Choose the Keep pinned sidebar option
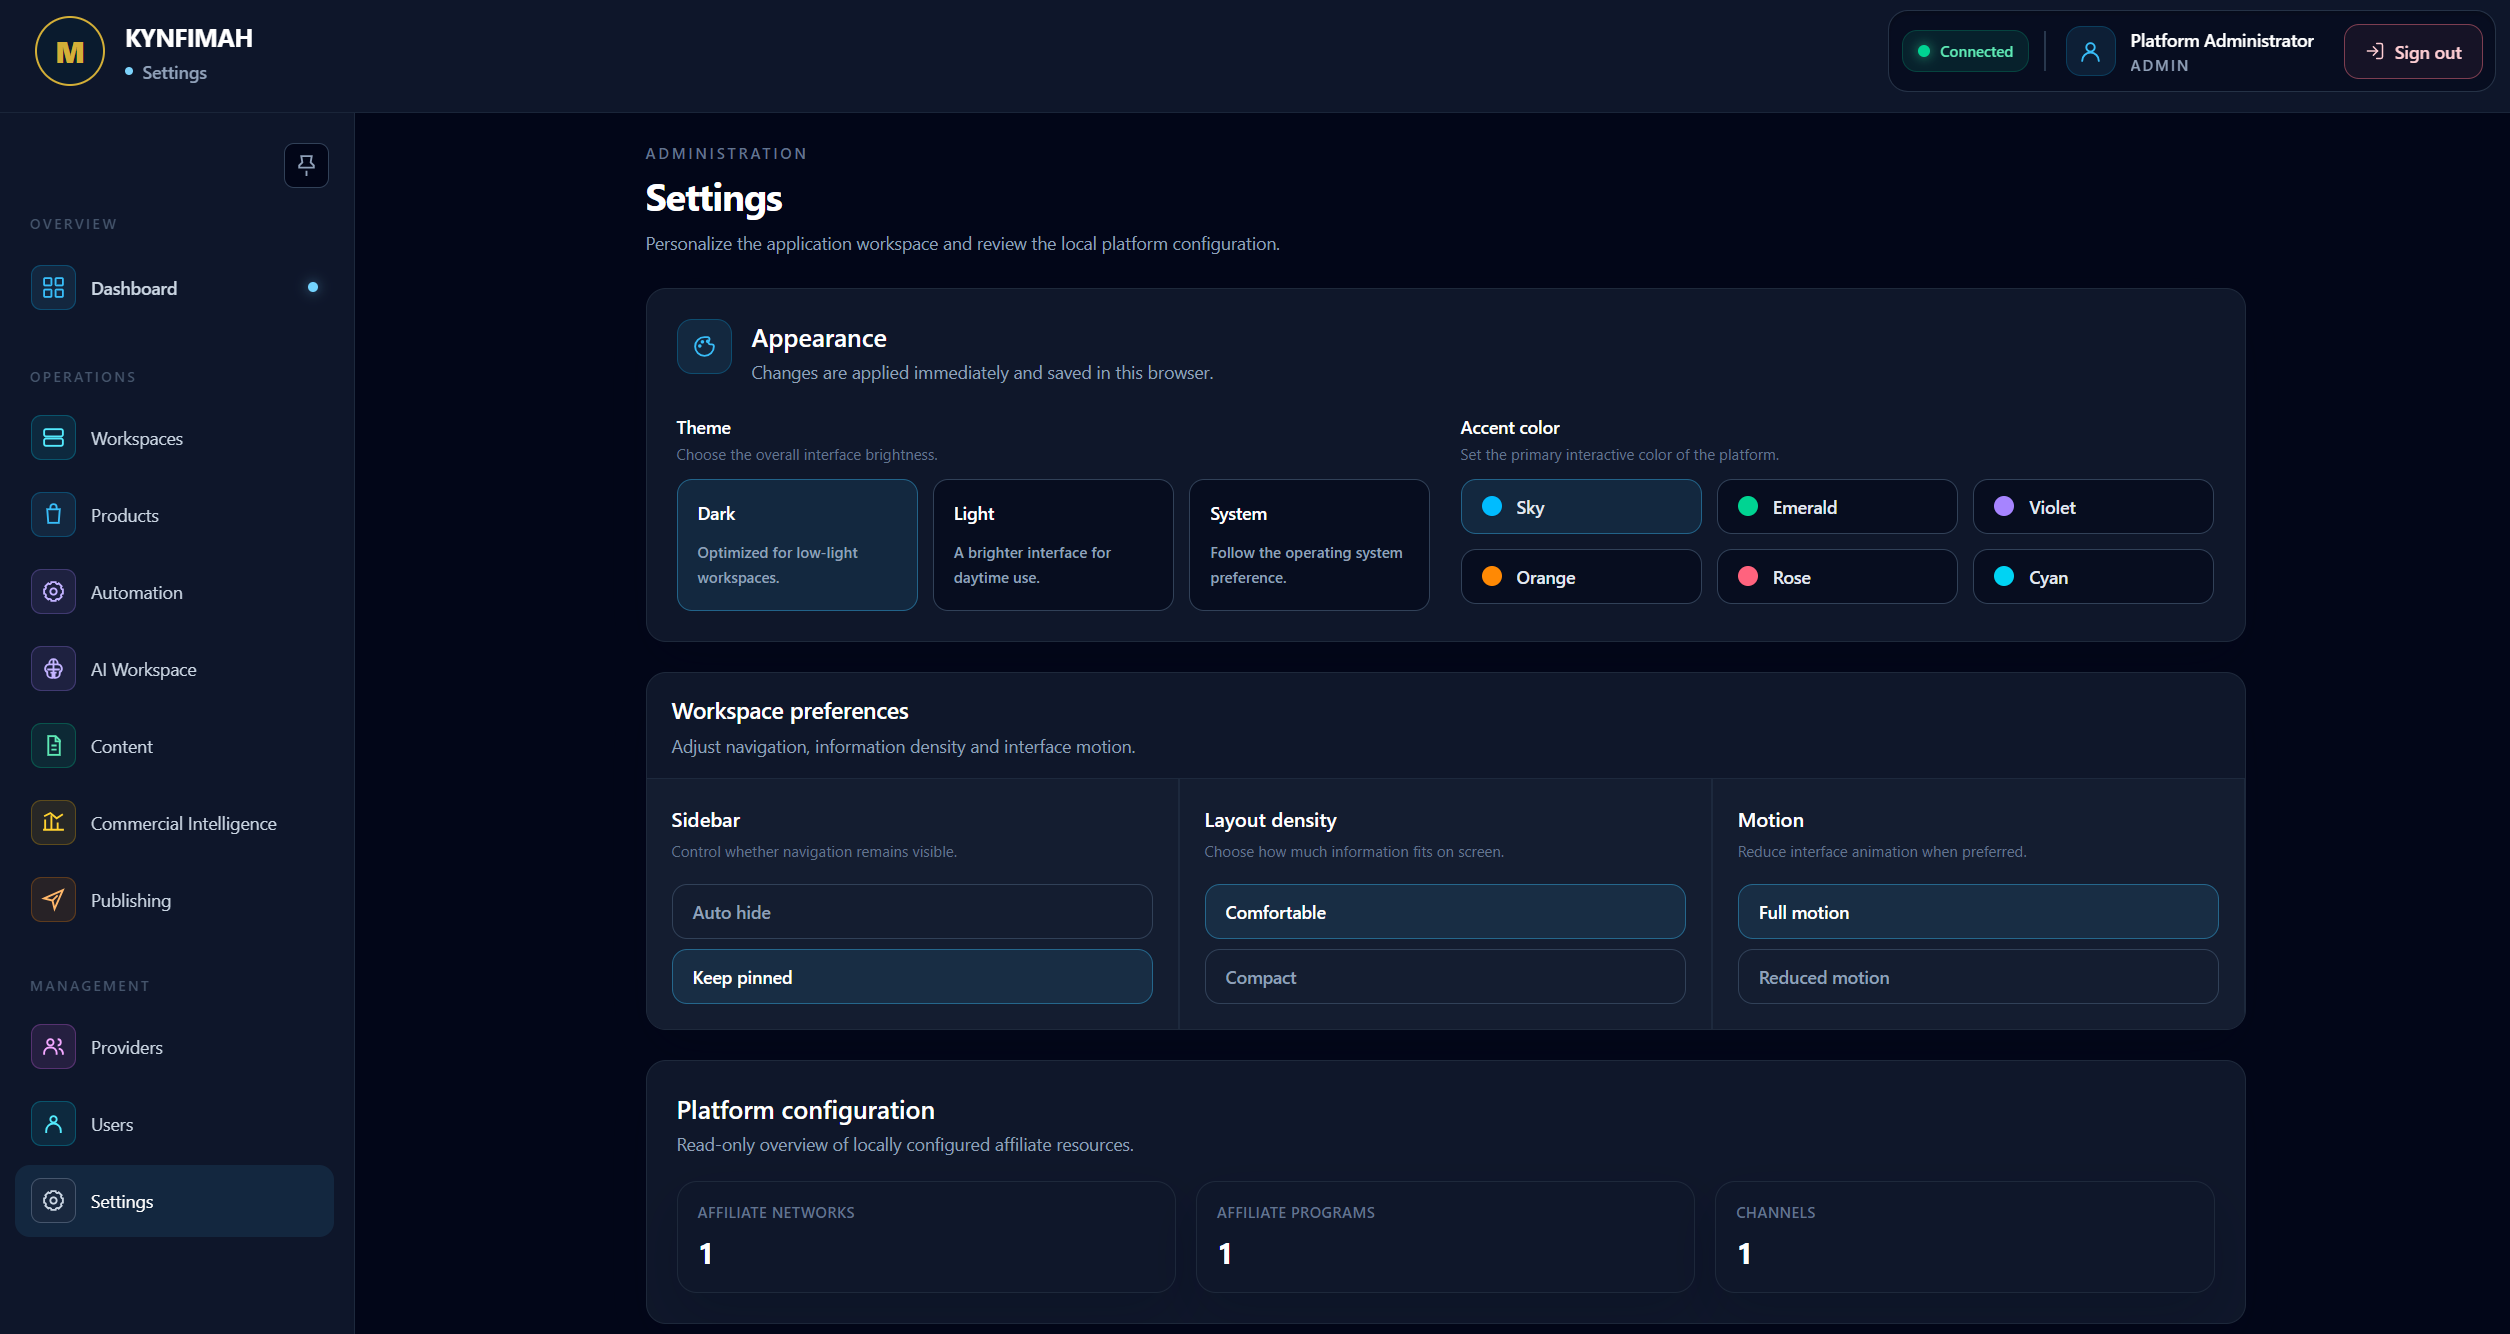The height and width of the screenshot is (1334, 2510). [912, 977]
